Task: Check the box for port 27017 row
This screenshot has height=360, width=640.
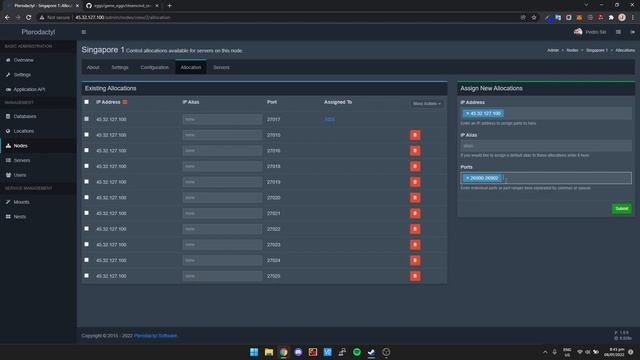Action: point(87,119)
